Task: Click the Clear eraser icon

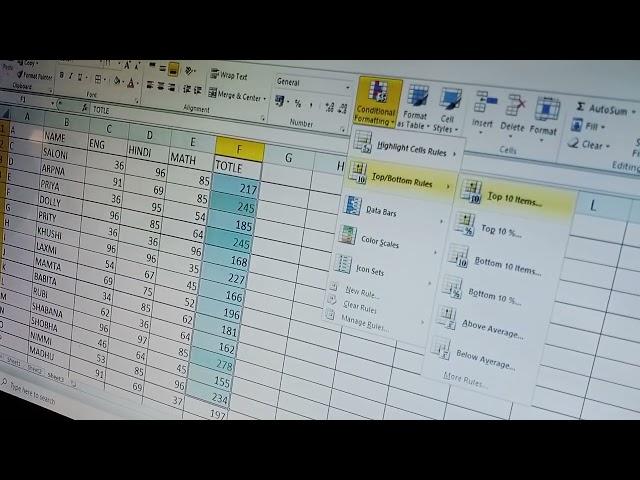Action: coord(573,143)
